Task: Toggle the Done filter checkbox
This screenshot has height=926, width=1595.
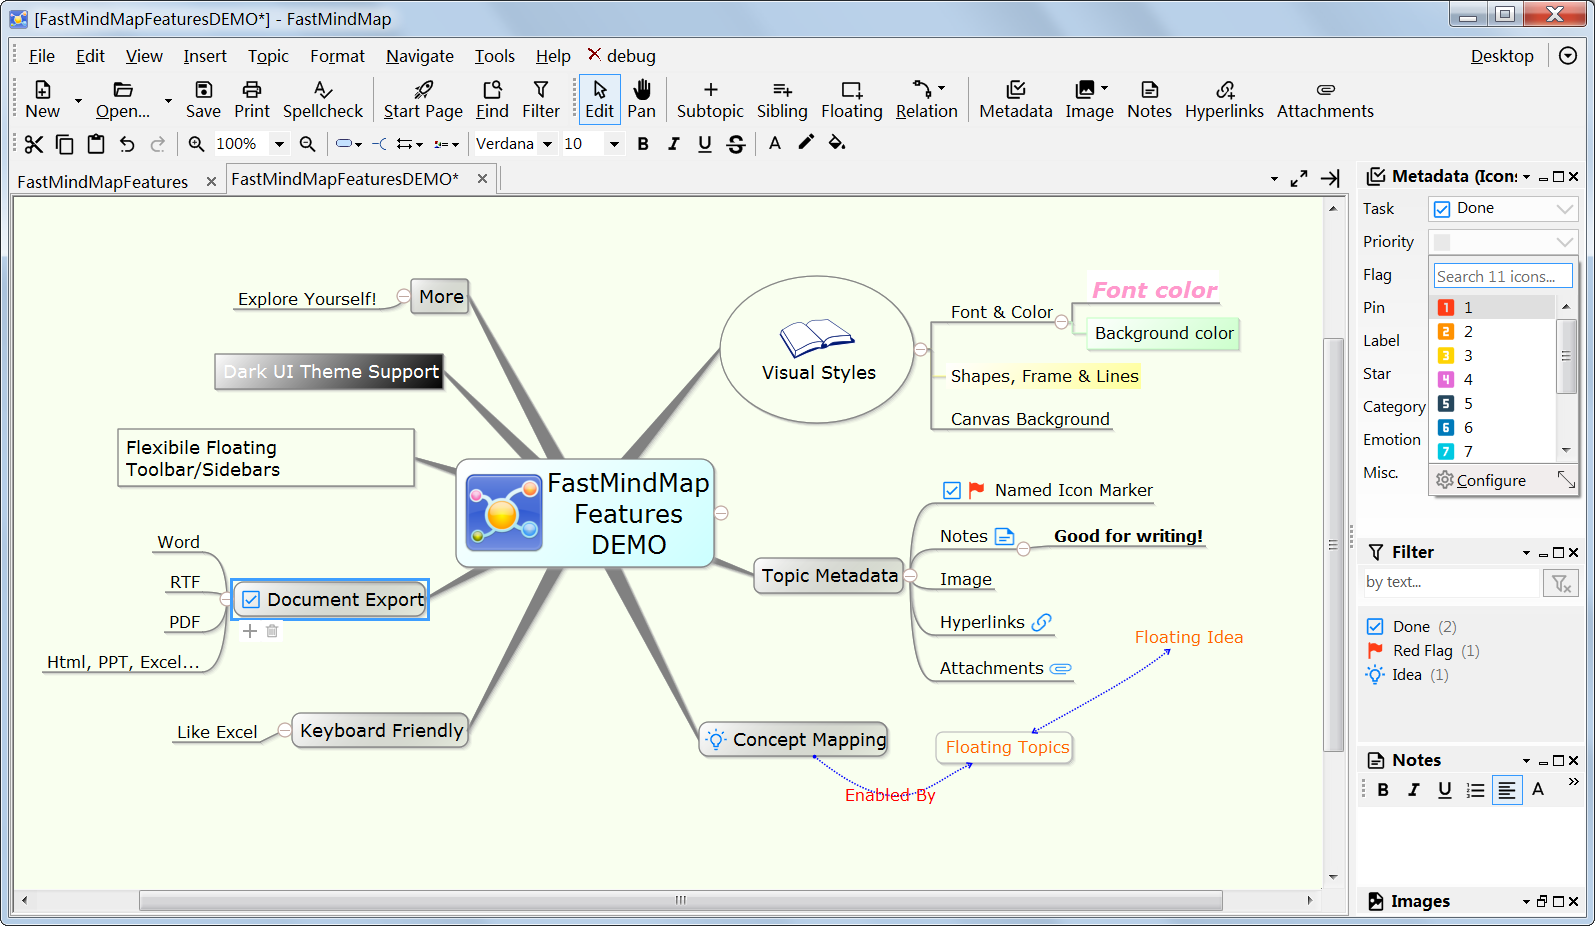Action: pos(1375,627)
